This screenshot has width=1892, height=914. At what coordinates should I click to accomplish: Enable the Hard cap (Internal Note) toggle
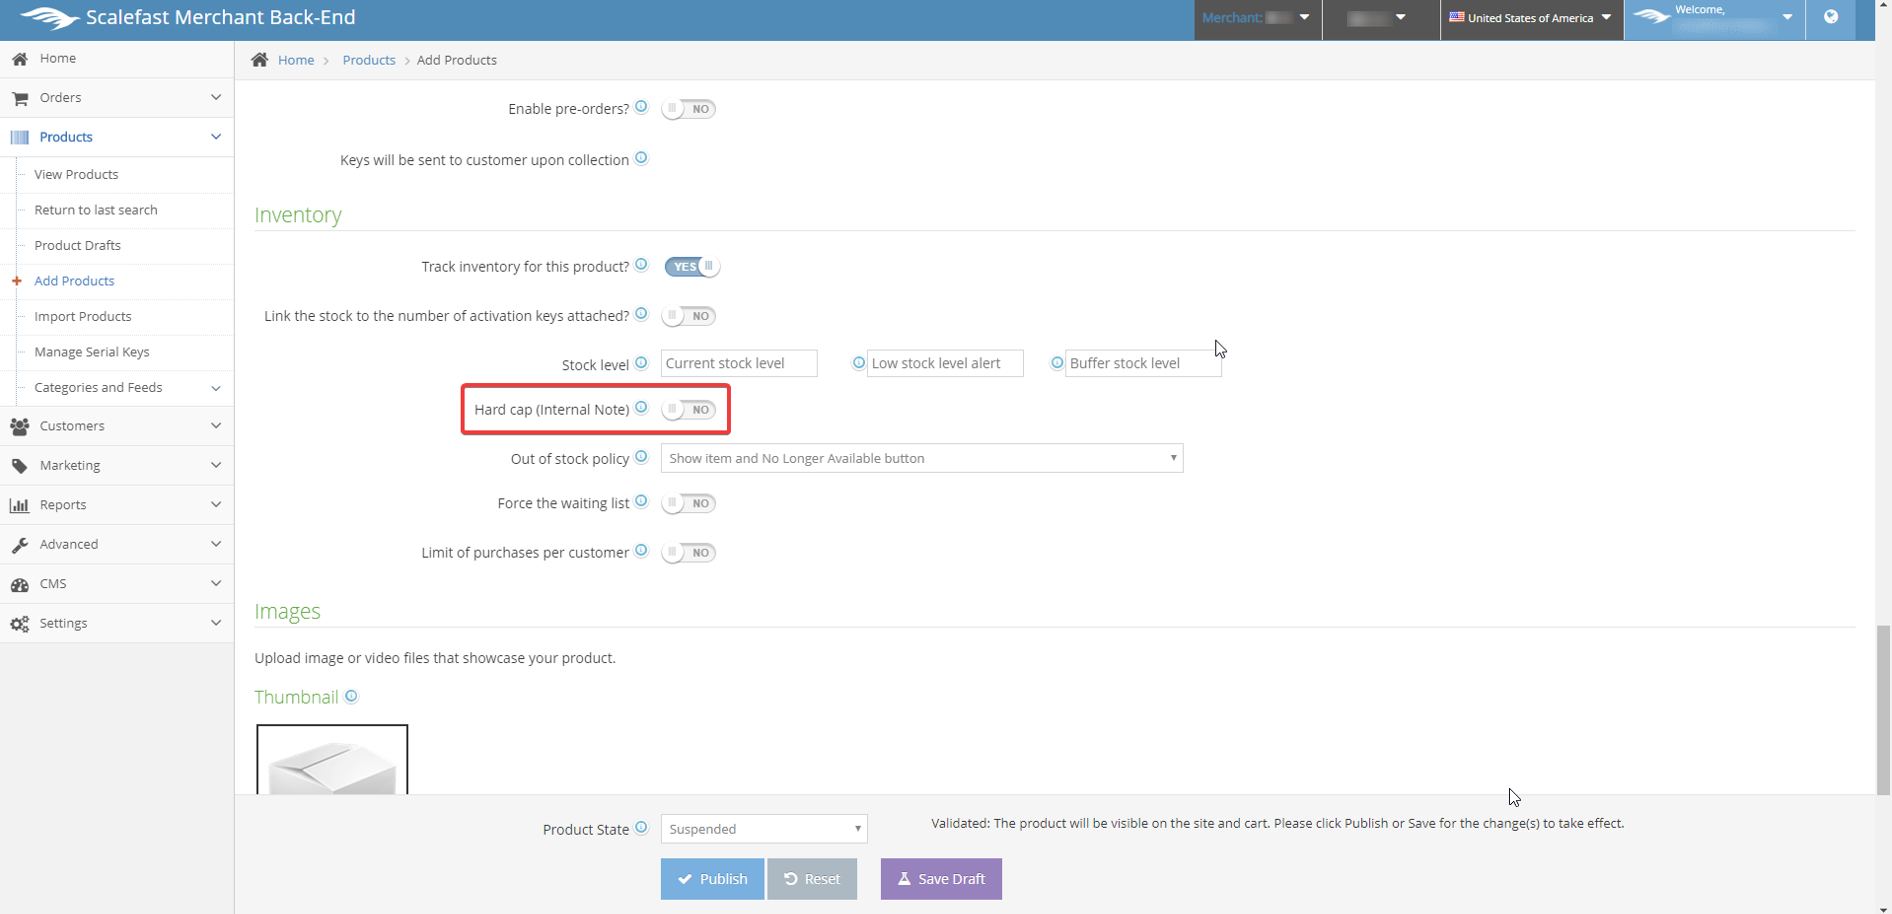(x=689, y=410)
